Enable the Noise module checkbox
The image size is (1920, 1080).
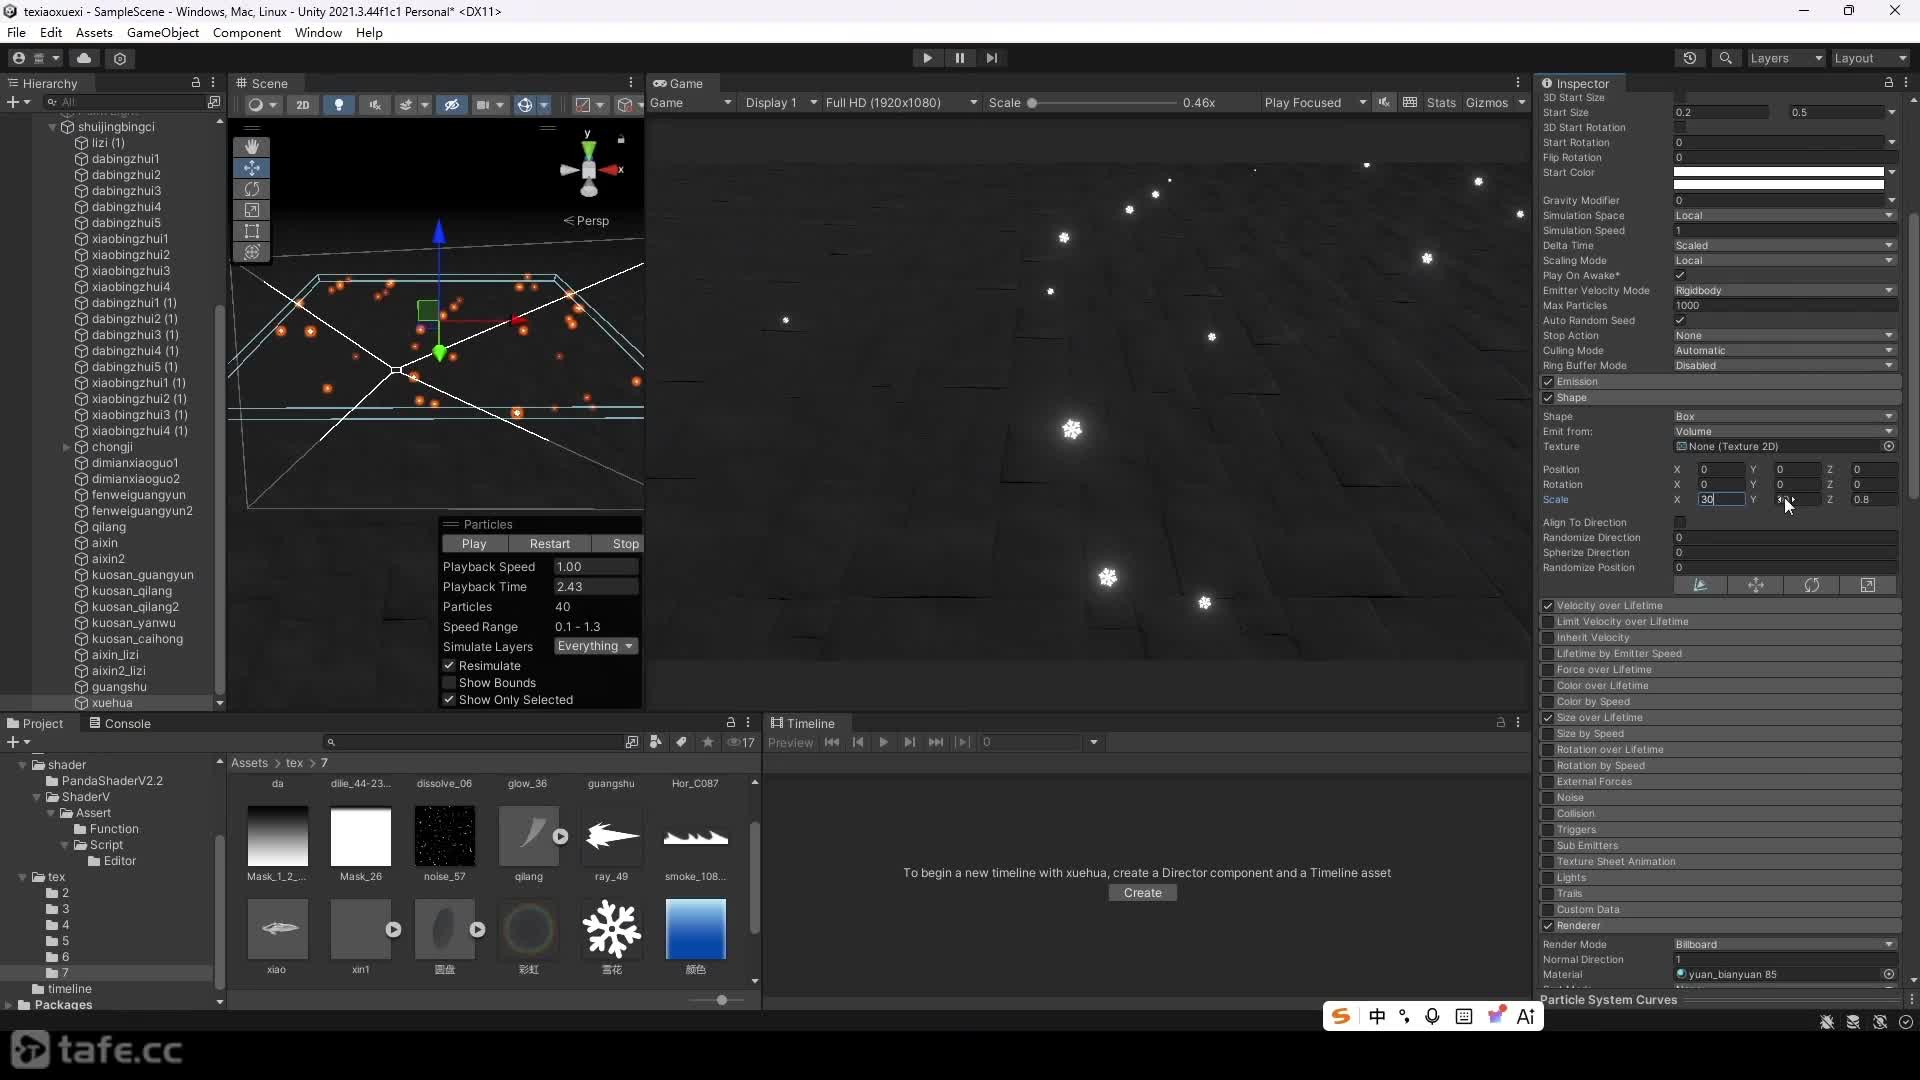tap(1548, 798)
